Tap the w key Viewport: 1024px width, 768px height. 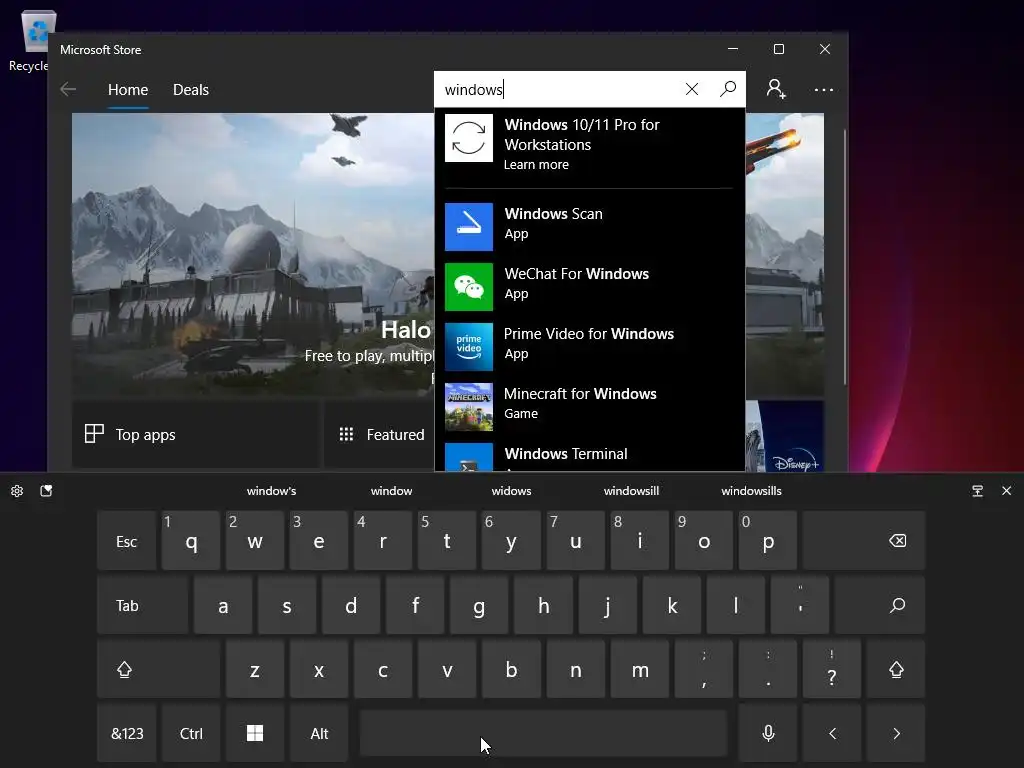(255, 541)
